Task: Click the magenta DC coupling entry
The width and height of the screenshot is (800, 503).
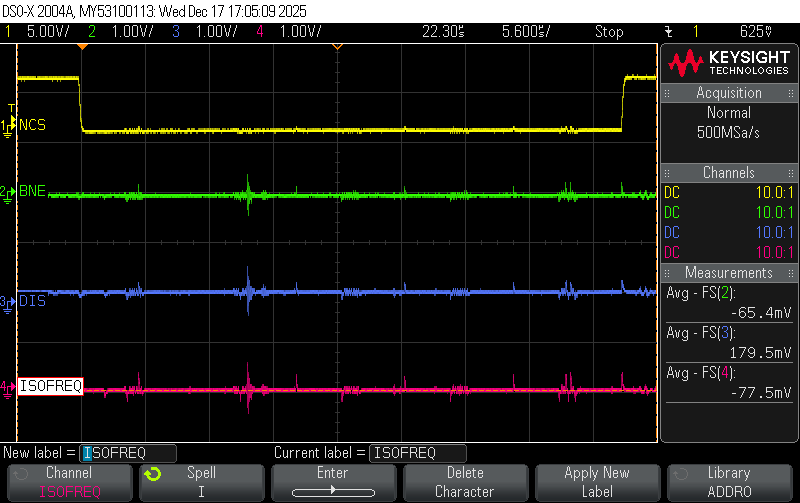Action: coord(672,253)
